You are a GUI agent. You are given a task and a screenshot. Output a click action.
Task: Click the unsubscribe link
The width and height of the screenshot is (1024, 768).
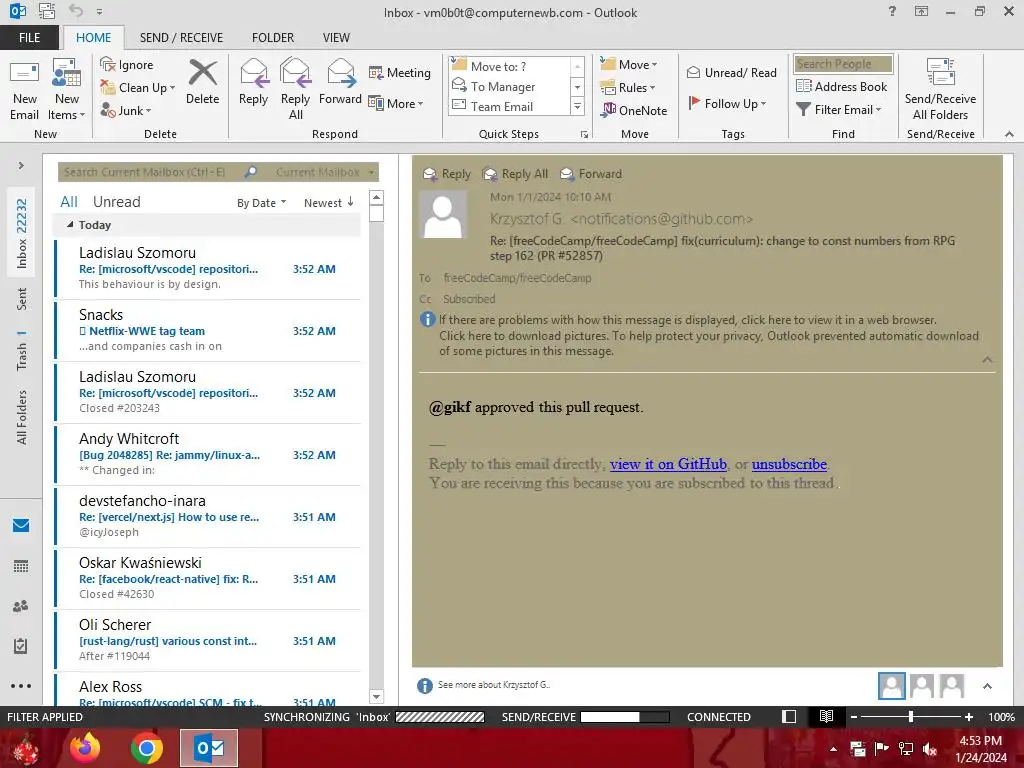pos(789,464)
